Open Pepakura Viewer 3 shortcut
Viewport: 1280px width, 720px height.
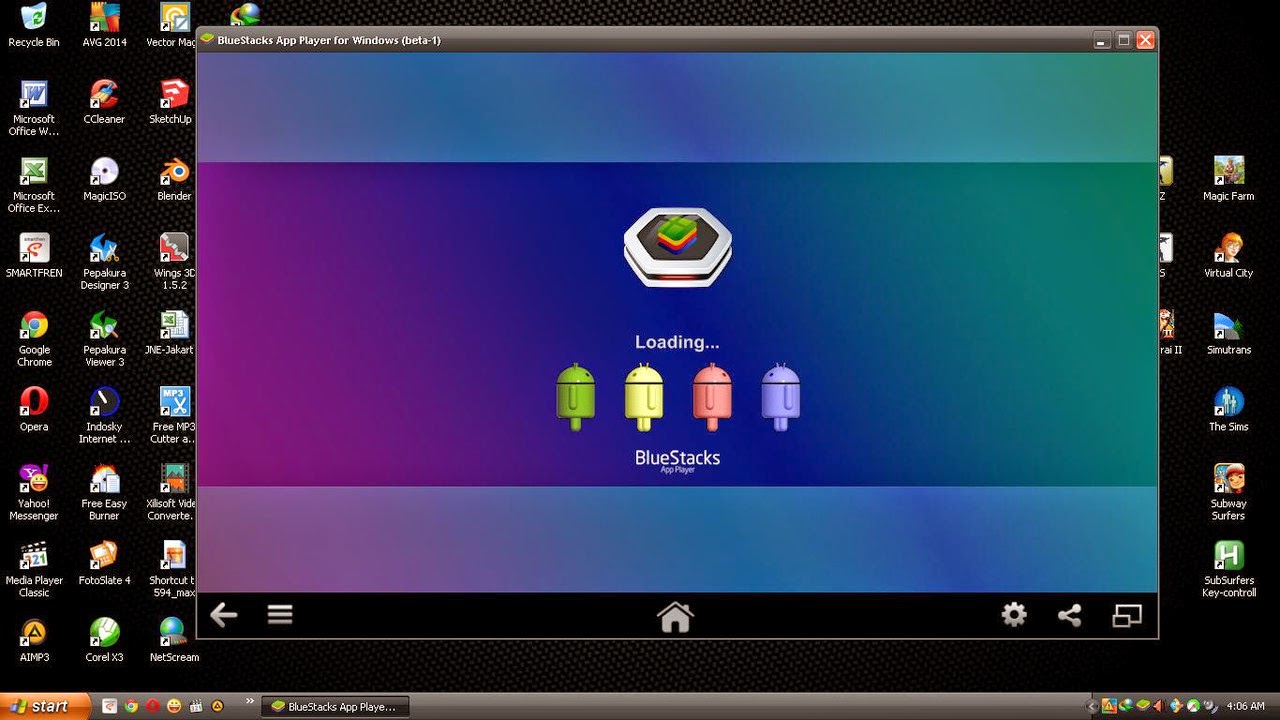(x=104, y=339)
